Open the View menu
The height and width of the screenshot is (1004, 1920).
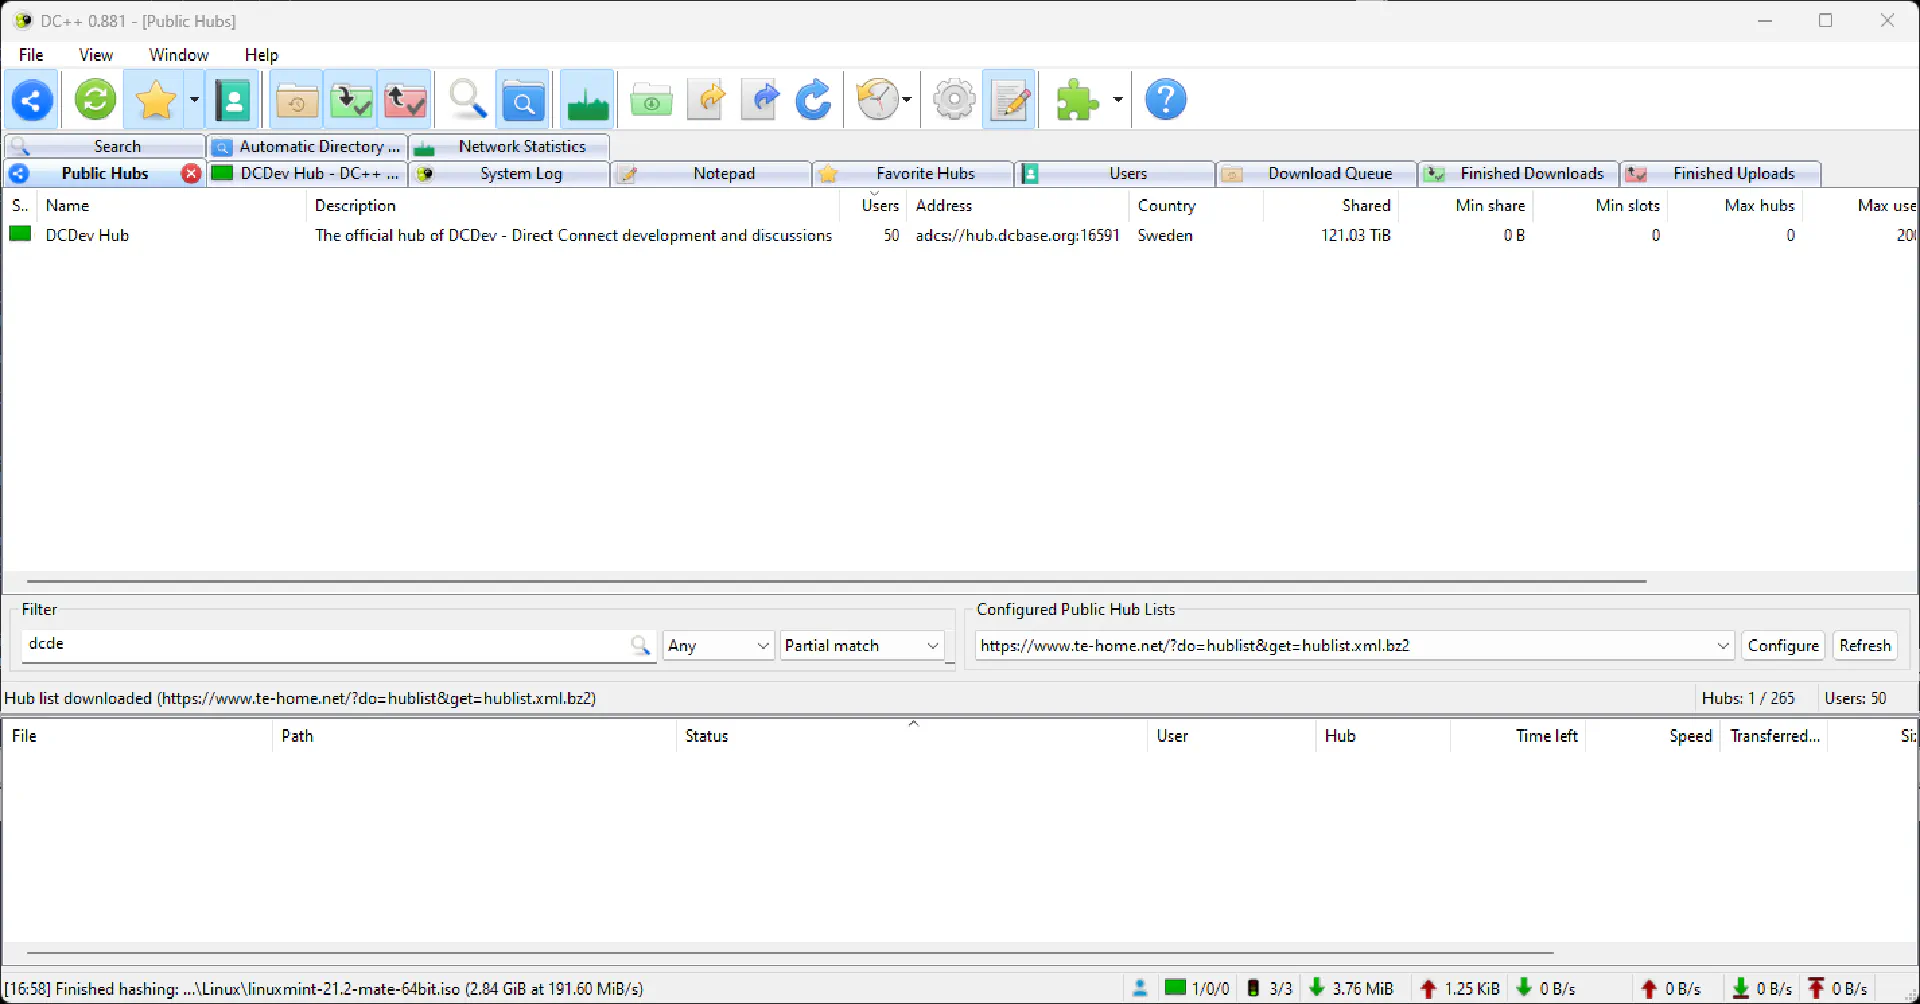click(96, 55)
